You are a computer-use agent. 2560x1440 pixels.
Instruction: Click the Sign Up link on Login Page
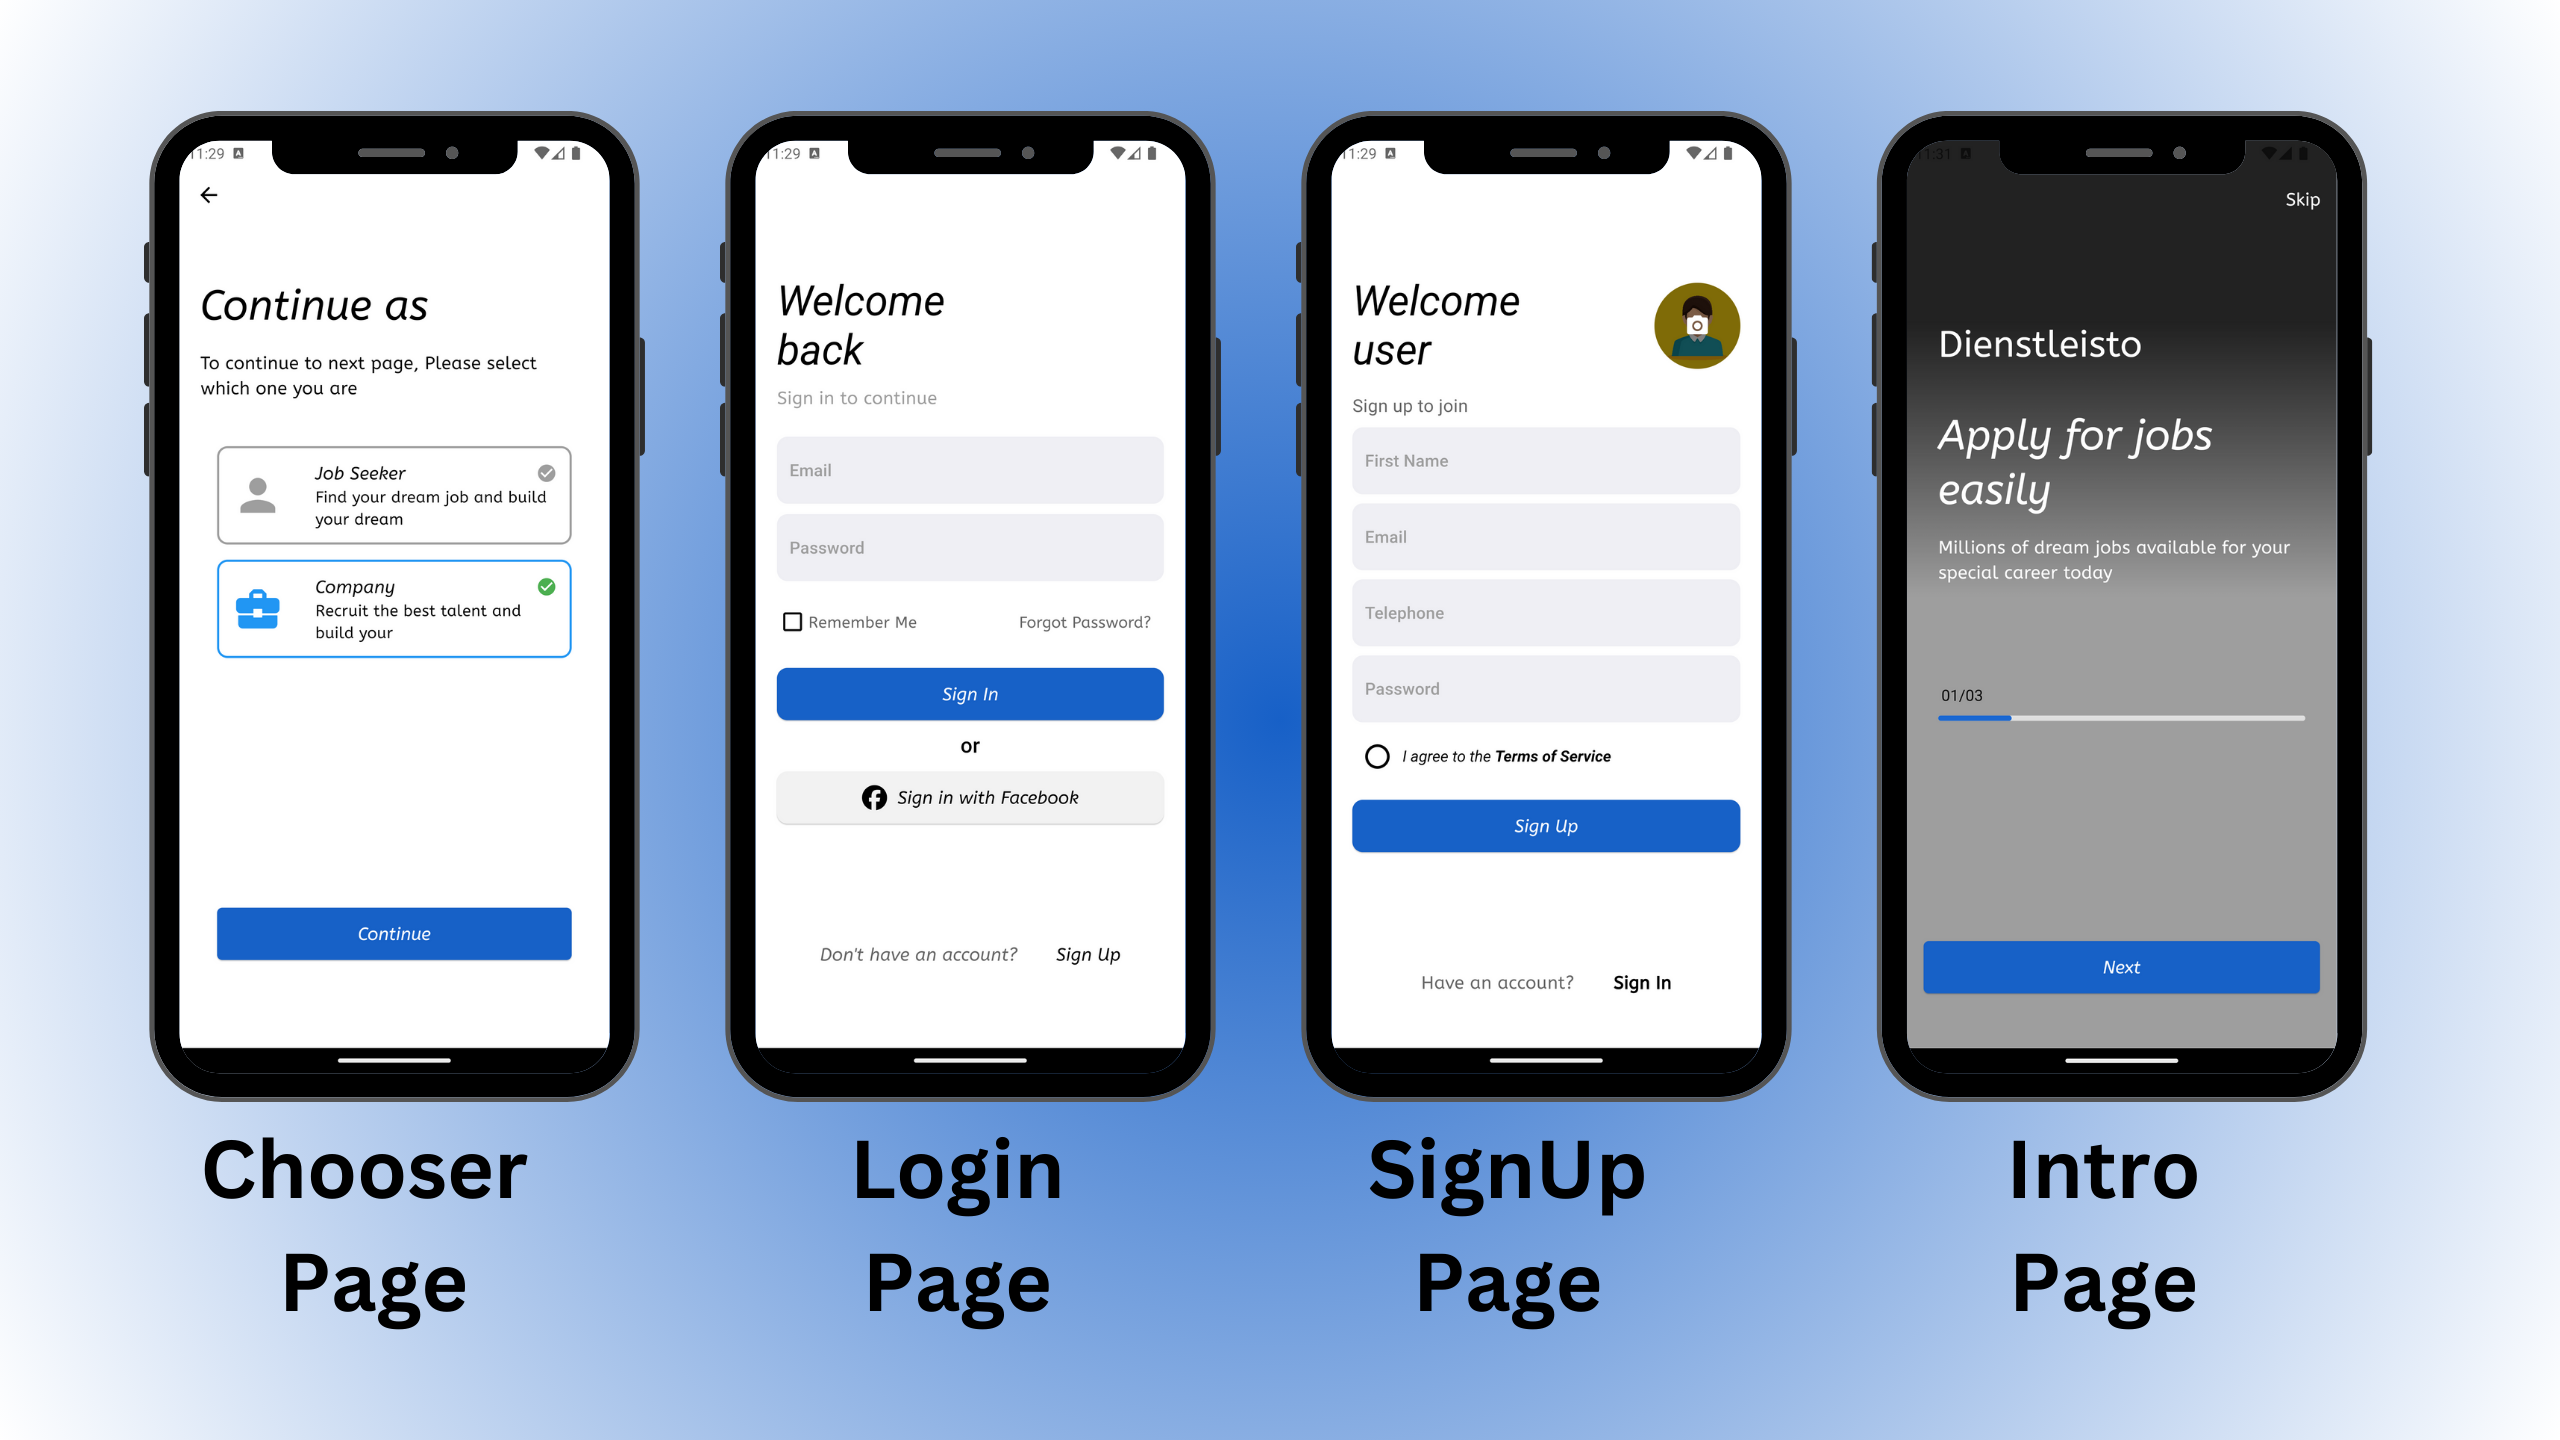pos(1087,953)
